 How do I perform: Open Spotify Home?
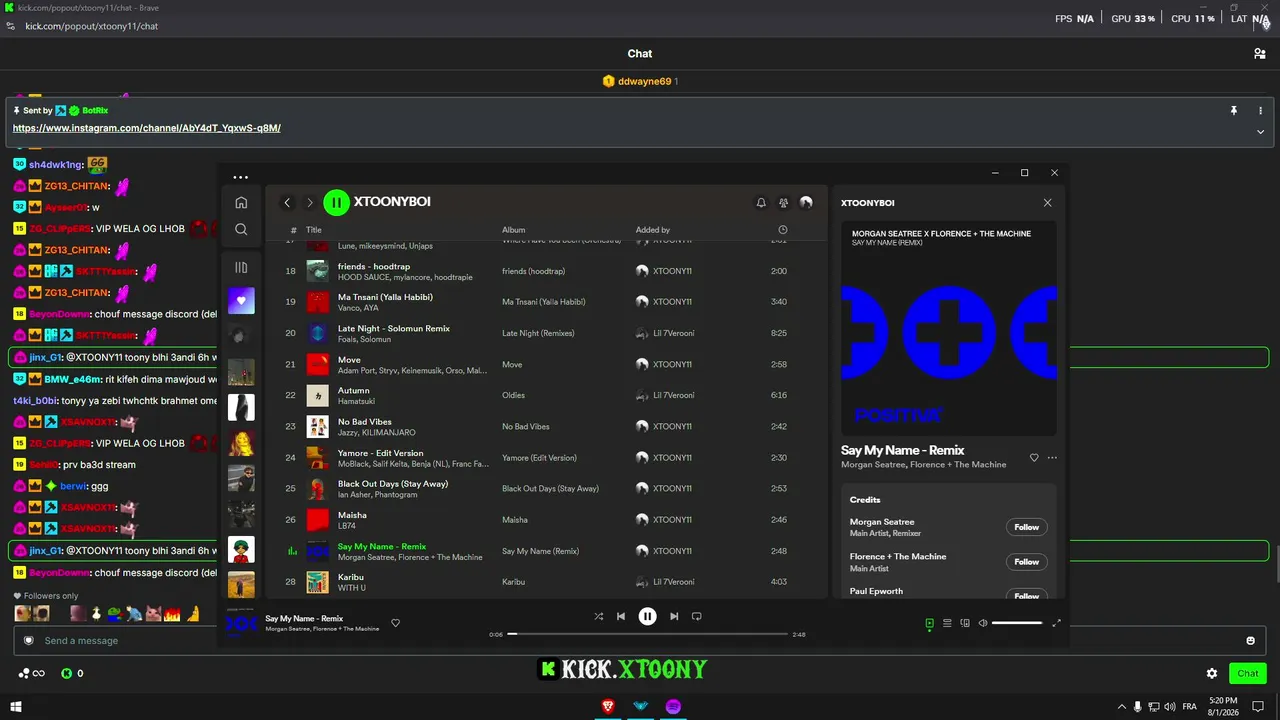click(241, 203)
